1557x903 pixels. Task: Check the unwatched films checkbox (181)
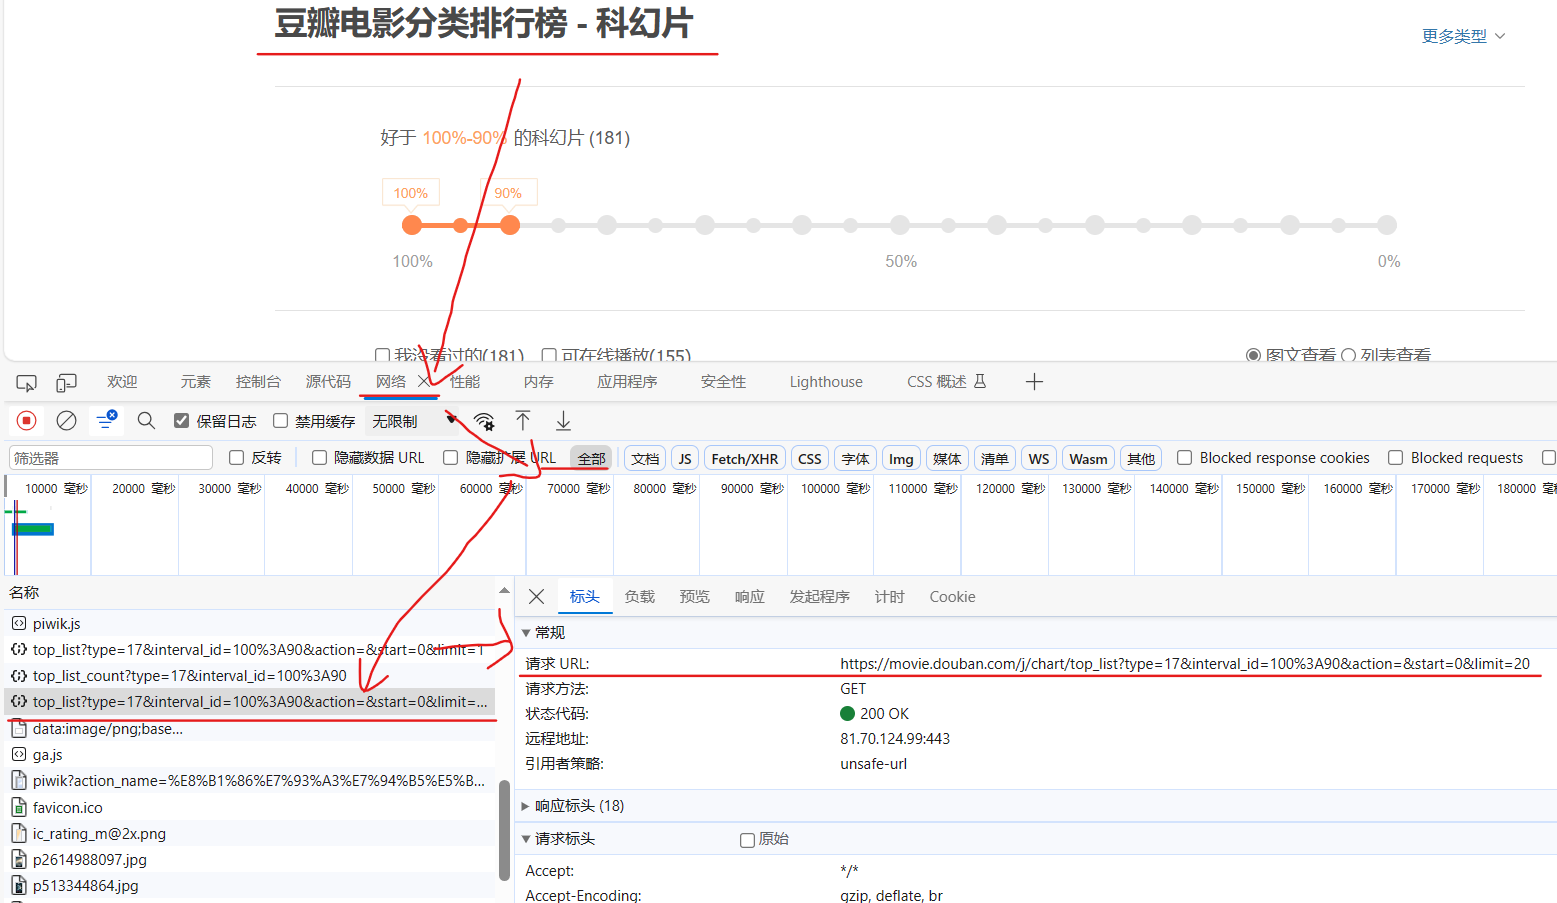[x=382, y=355]
